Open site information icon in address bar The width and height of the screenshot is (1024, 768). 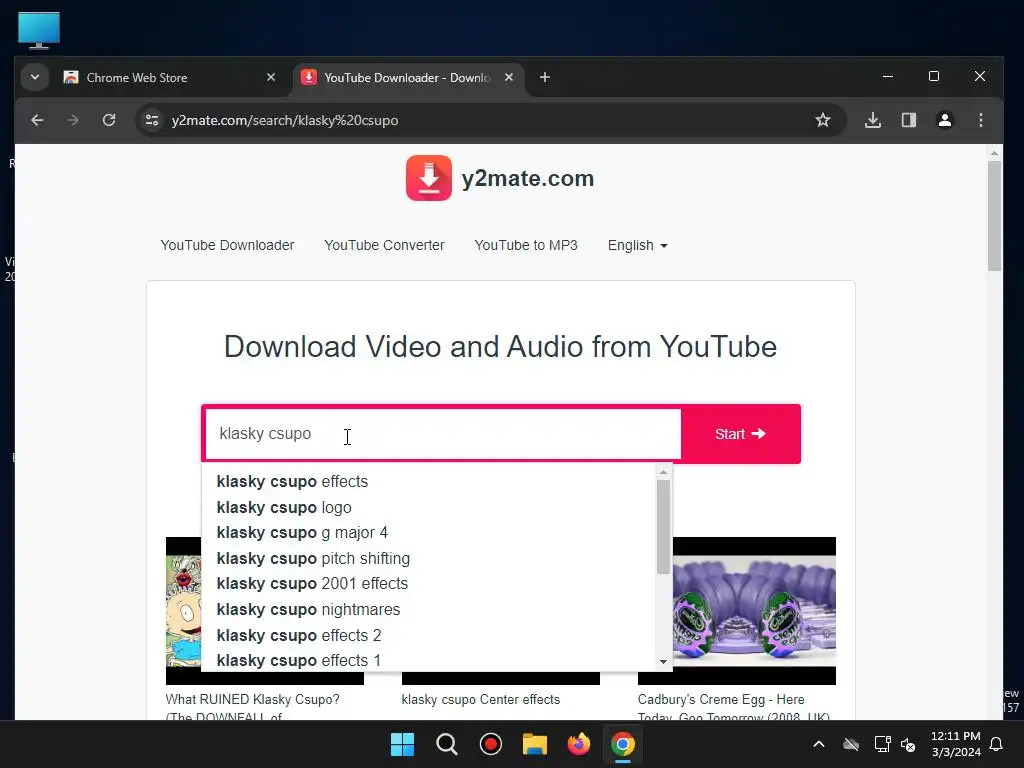pos(152,120)
